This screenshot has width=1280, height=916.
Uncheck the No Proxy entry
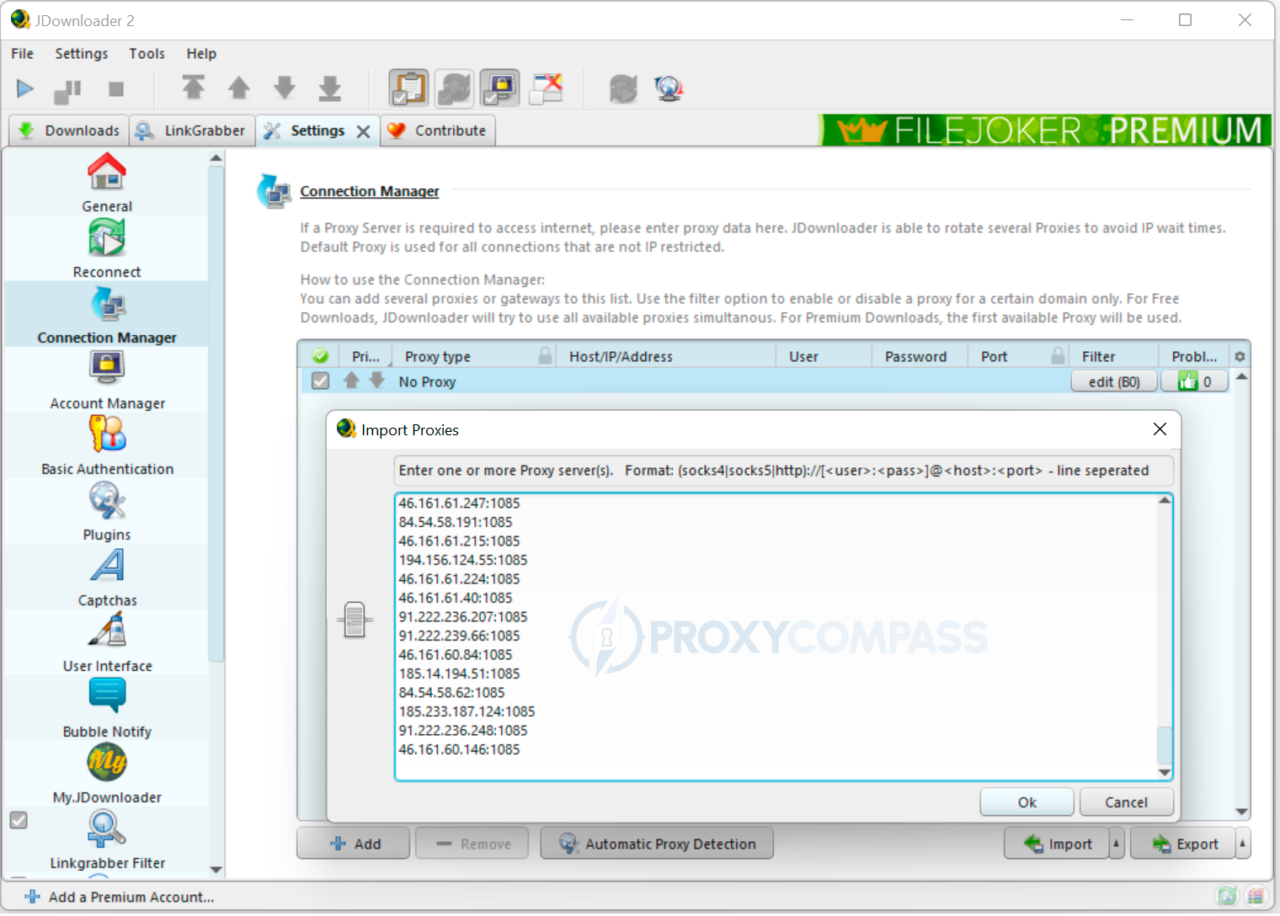pyautogui.click(x=320, y=381)
